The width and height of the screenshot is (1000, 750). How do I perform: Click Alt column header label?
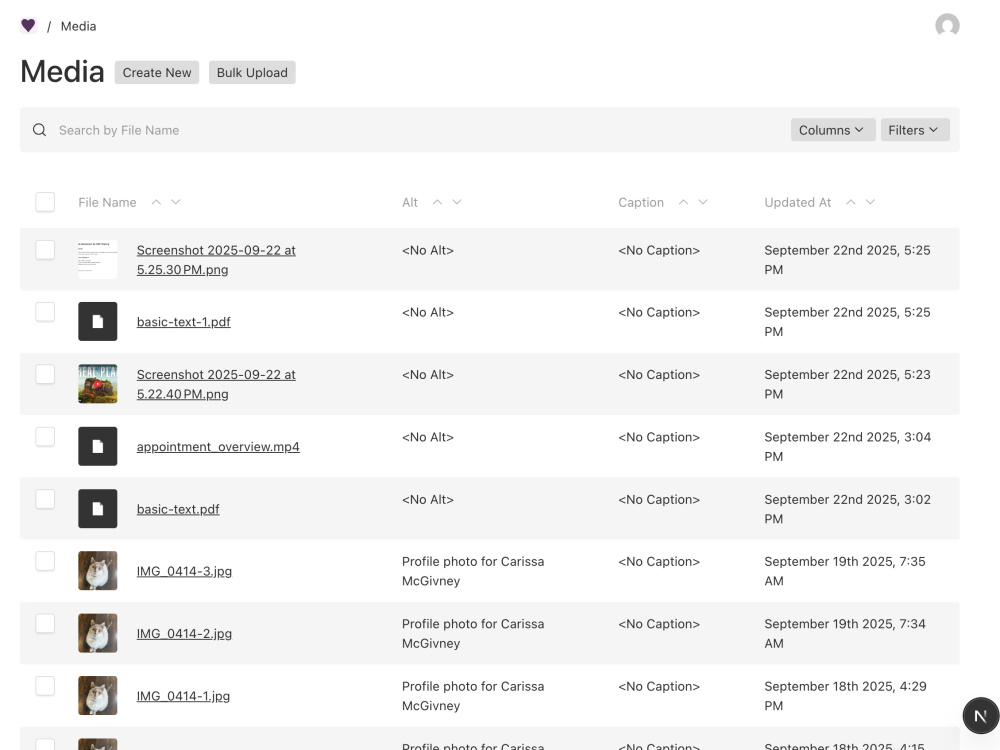click(409, 202)
